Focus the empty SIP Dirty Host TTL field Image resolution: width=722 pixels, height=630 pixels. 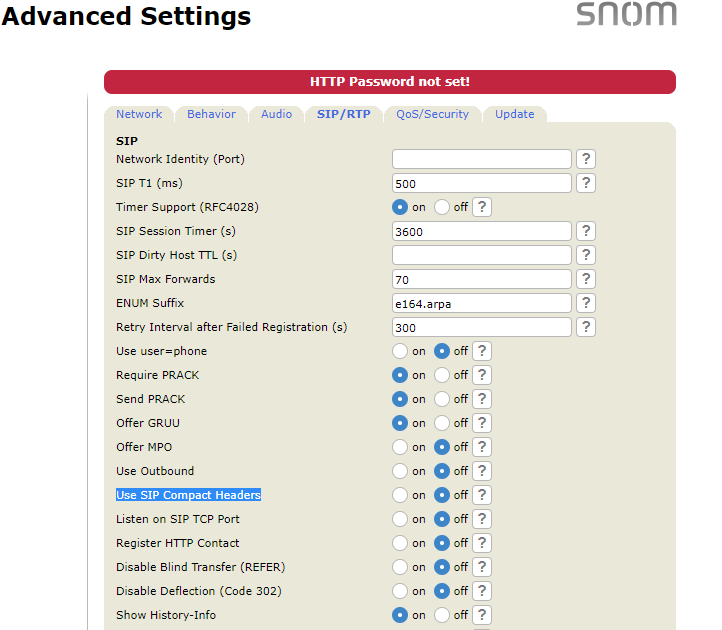point(482,255)
